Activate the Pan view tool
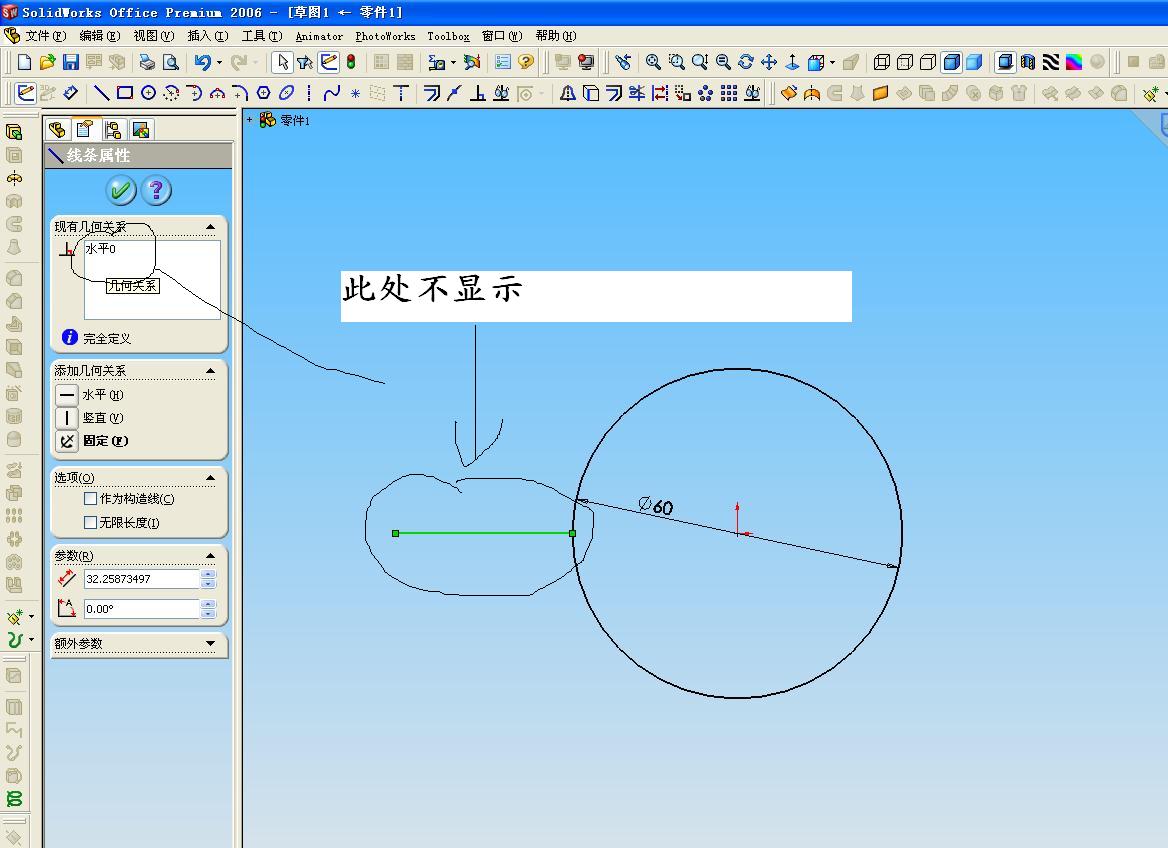The image size is (1168, 848). click(x=769, y=63)
